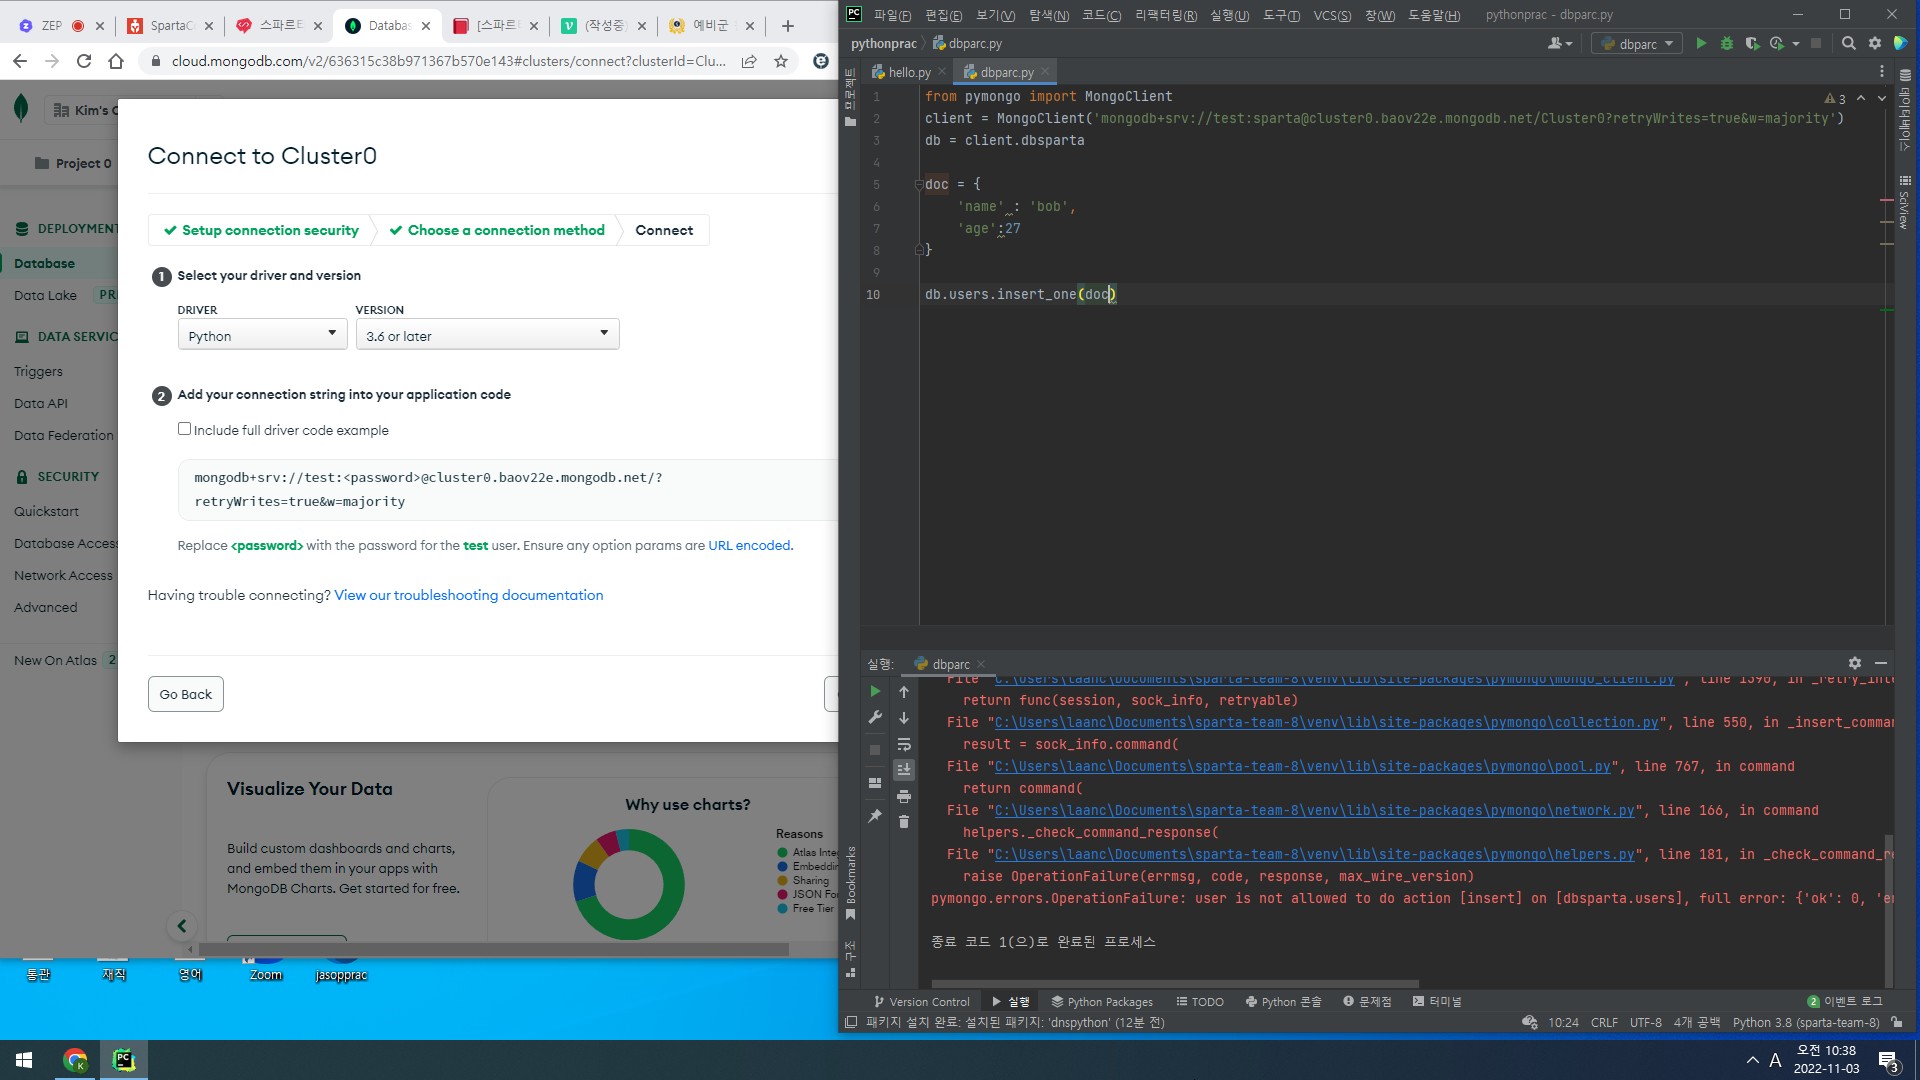Image resolution: width=1920 pixels, height=1080 pixels.
Task: Start debugging dbparc with the bug icon
Action: (x=1727, y=43)
